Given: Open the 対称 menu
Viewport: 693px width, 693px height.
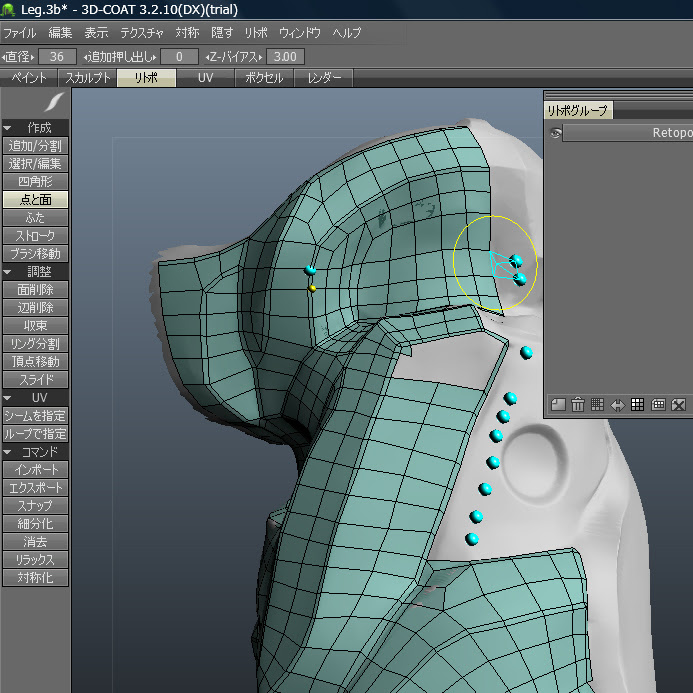Looking at the screenshot, I should click(187, 33).
